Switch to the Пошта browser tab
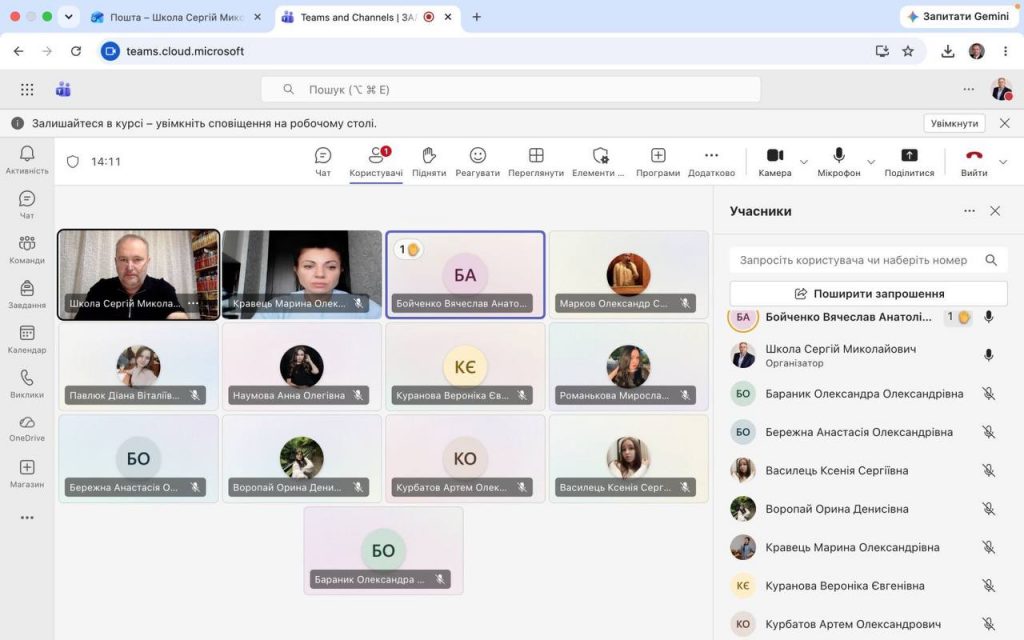This screenshot has height=640, width=1024. click(x=177, y=18)
